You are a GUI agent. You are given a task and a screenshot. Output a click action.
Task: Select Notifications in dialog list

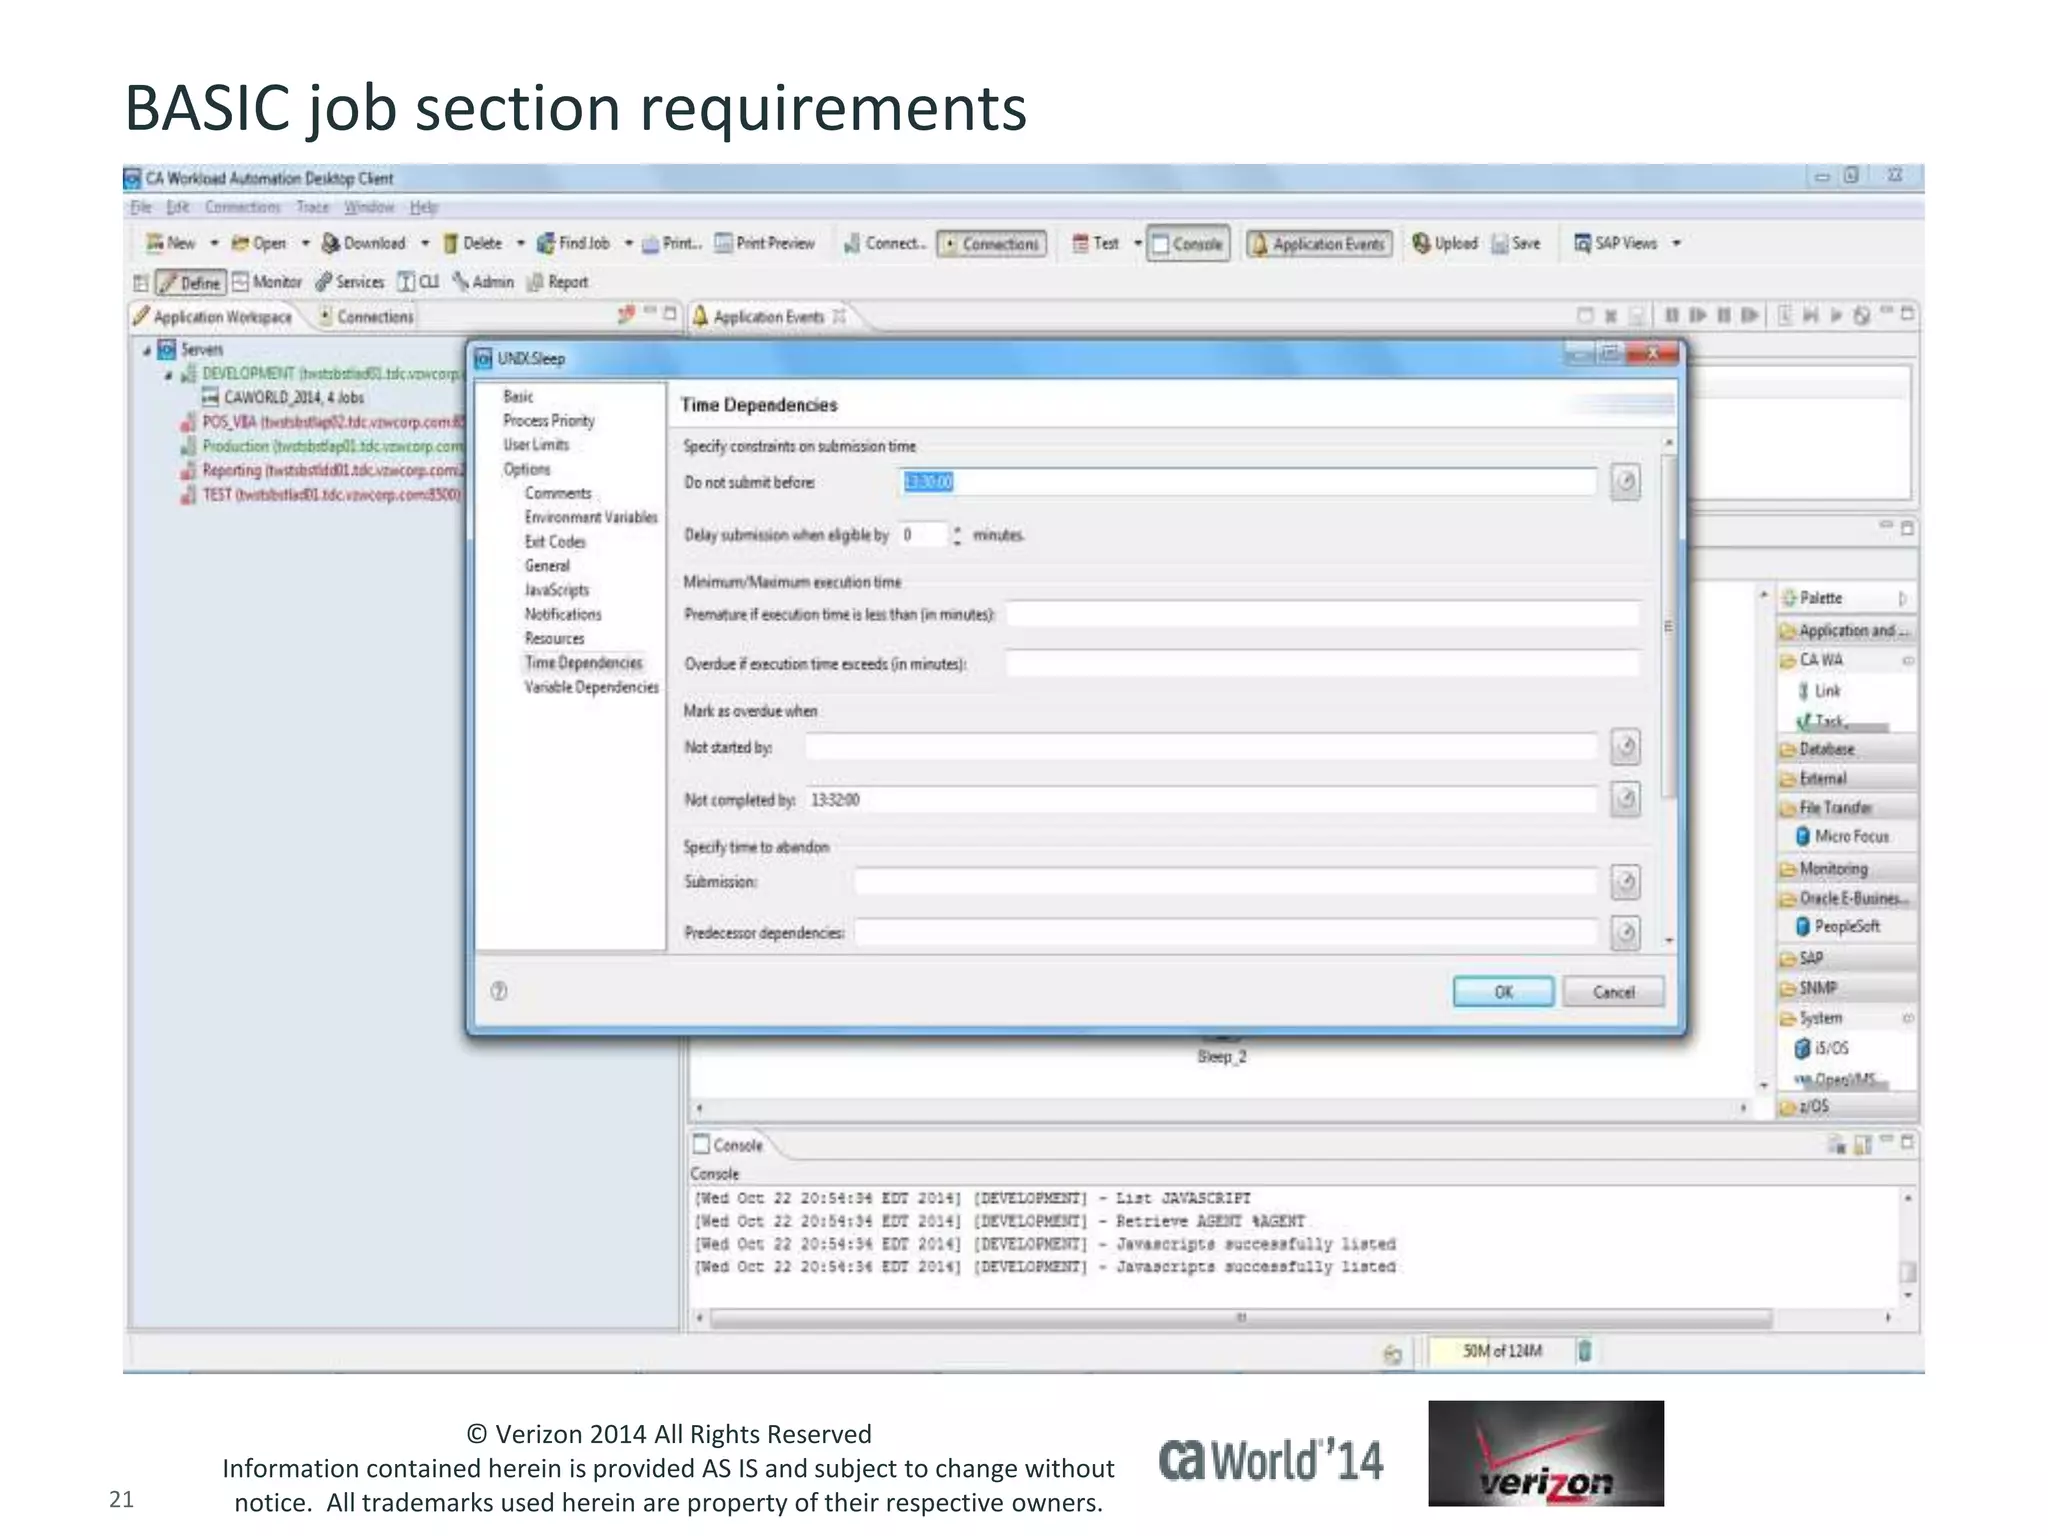pos(563,614)
